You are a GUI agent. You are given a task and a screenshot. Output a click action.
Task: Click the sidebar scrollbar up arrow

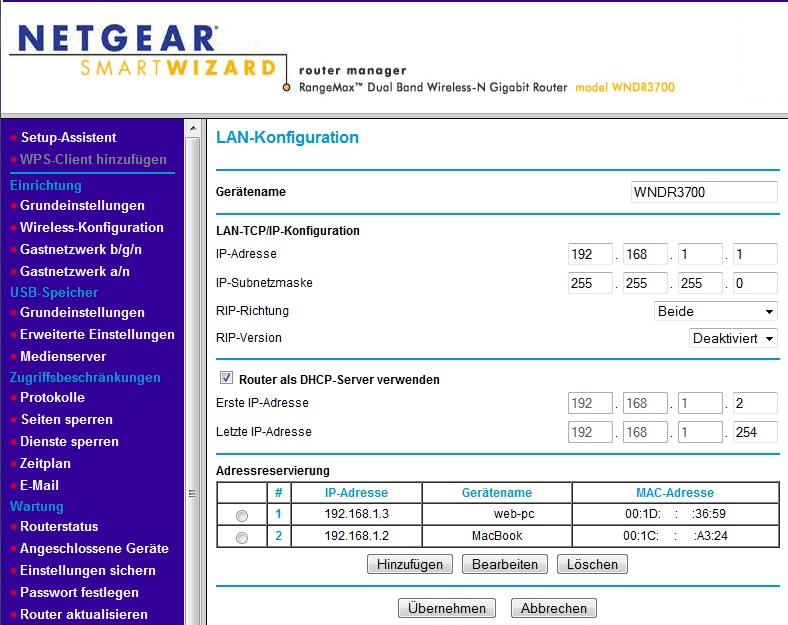pyautogui.click(x=192, y=128)
